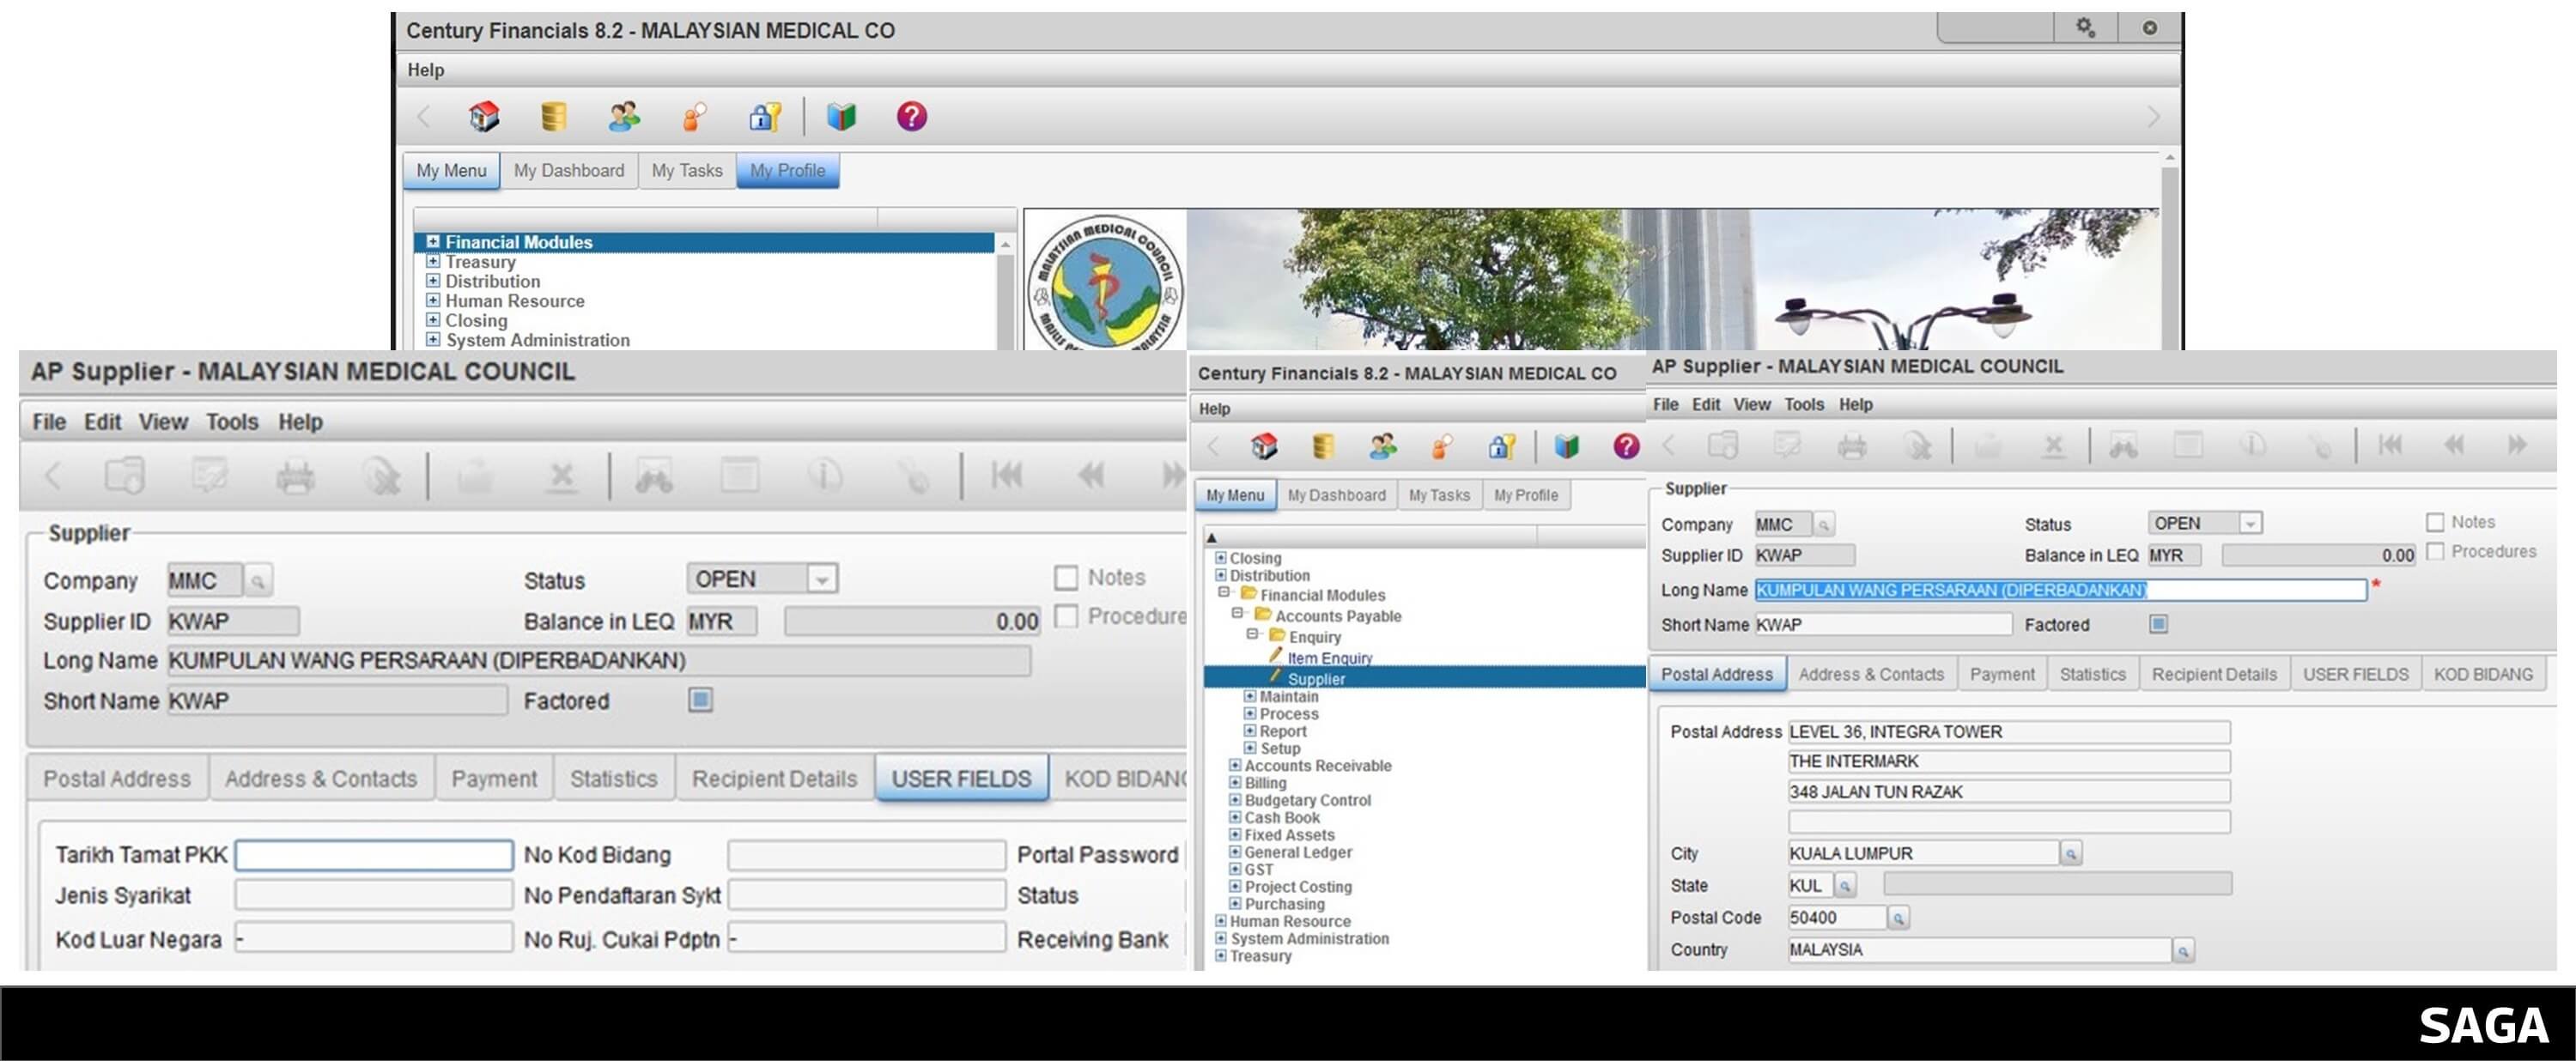Screen dimensions: 2576x1061
Task: Click the home house icon in top toolbar
Action: (484, 117)
